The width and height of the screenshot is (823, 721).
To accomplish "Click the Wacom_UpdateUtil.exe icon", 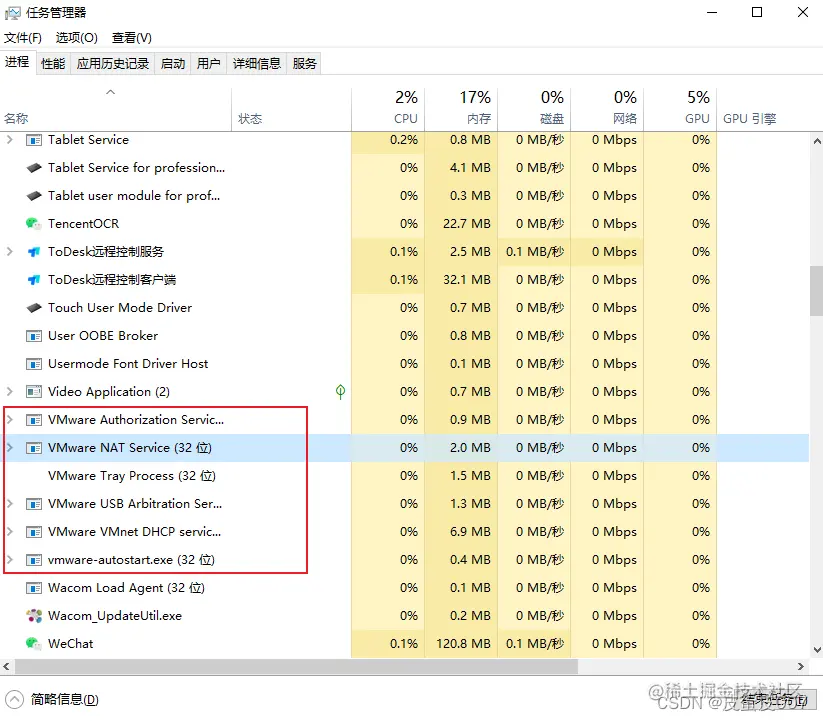I will point(34,616).
